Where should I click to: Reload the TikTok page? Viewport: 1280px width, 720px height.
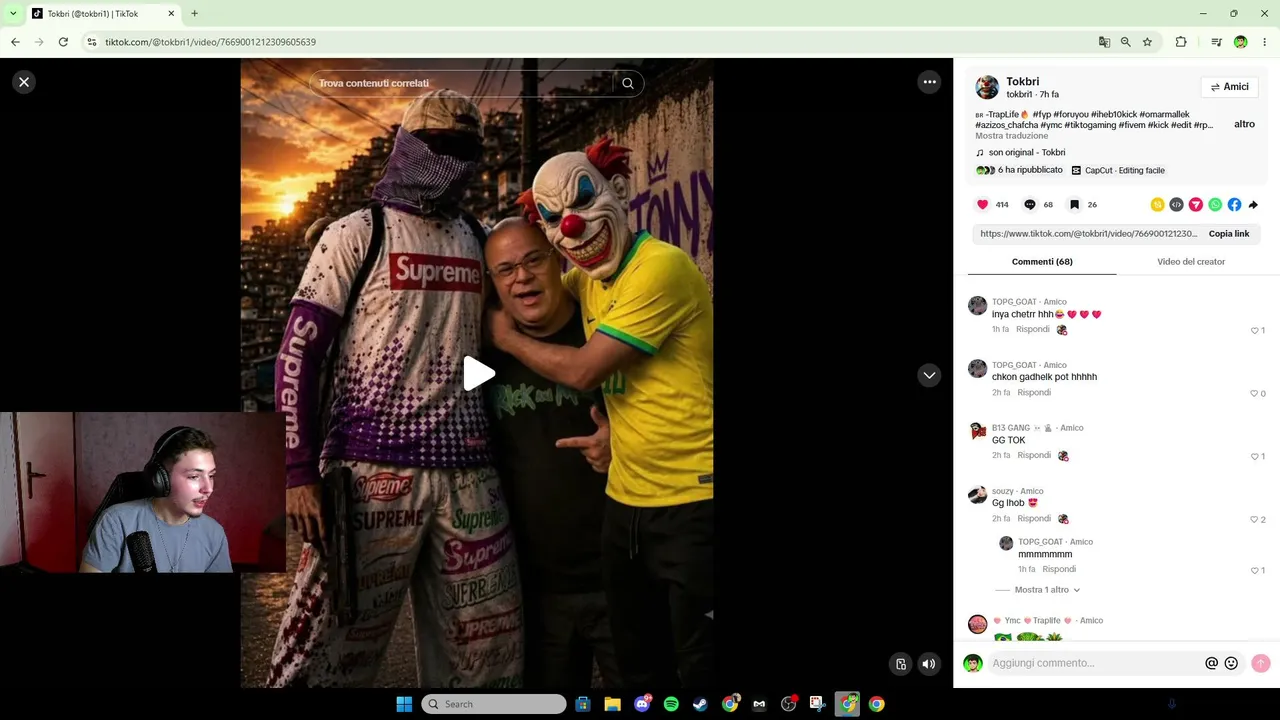pos(63,42)
